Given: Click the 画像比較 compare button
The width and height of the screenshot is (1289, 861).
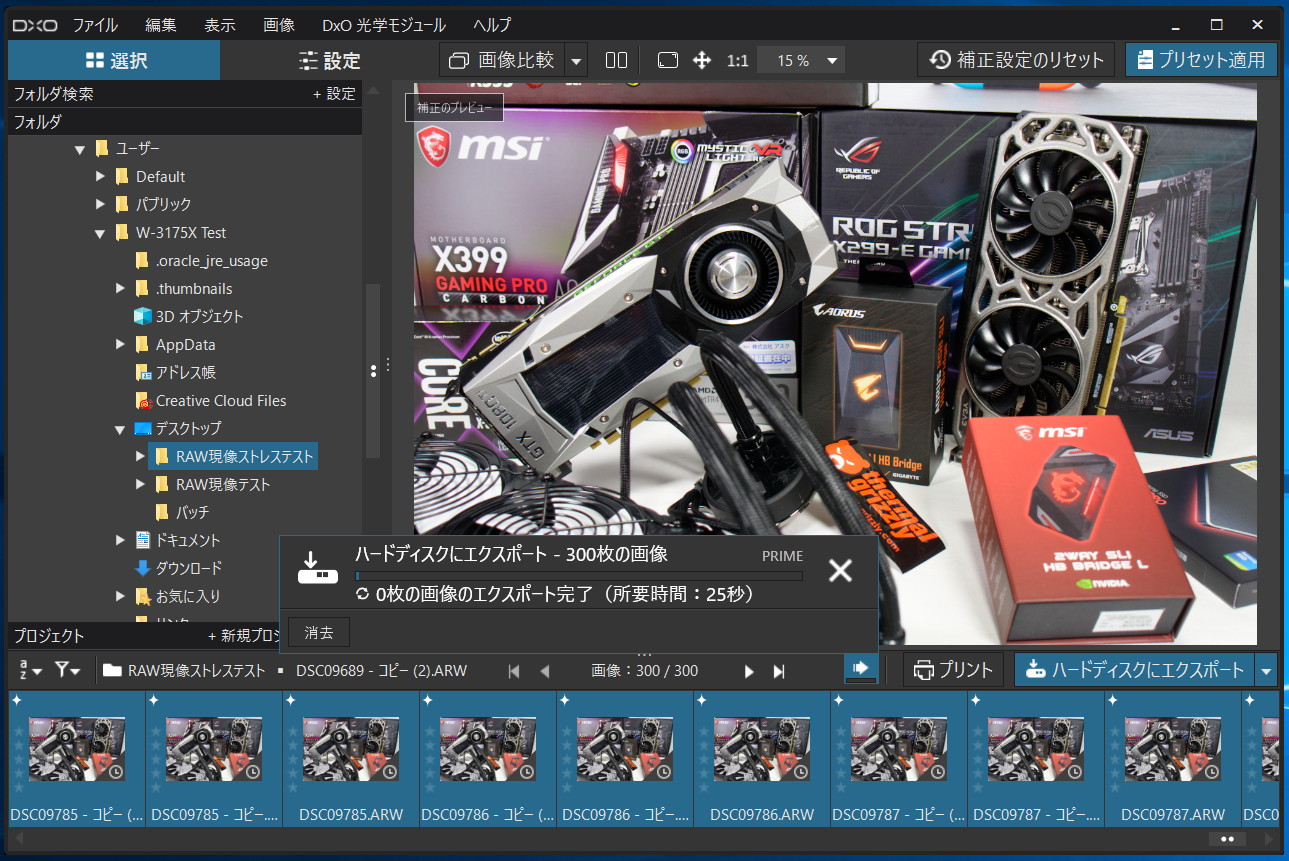Looking at the screenshot, I should pyautogui.click(x=502, y=60).
